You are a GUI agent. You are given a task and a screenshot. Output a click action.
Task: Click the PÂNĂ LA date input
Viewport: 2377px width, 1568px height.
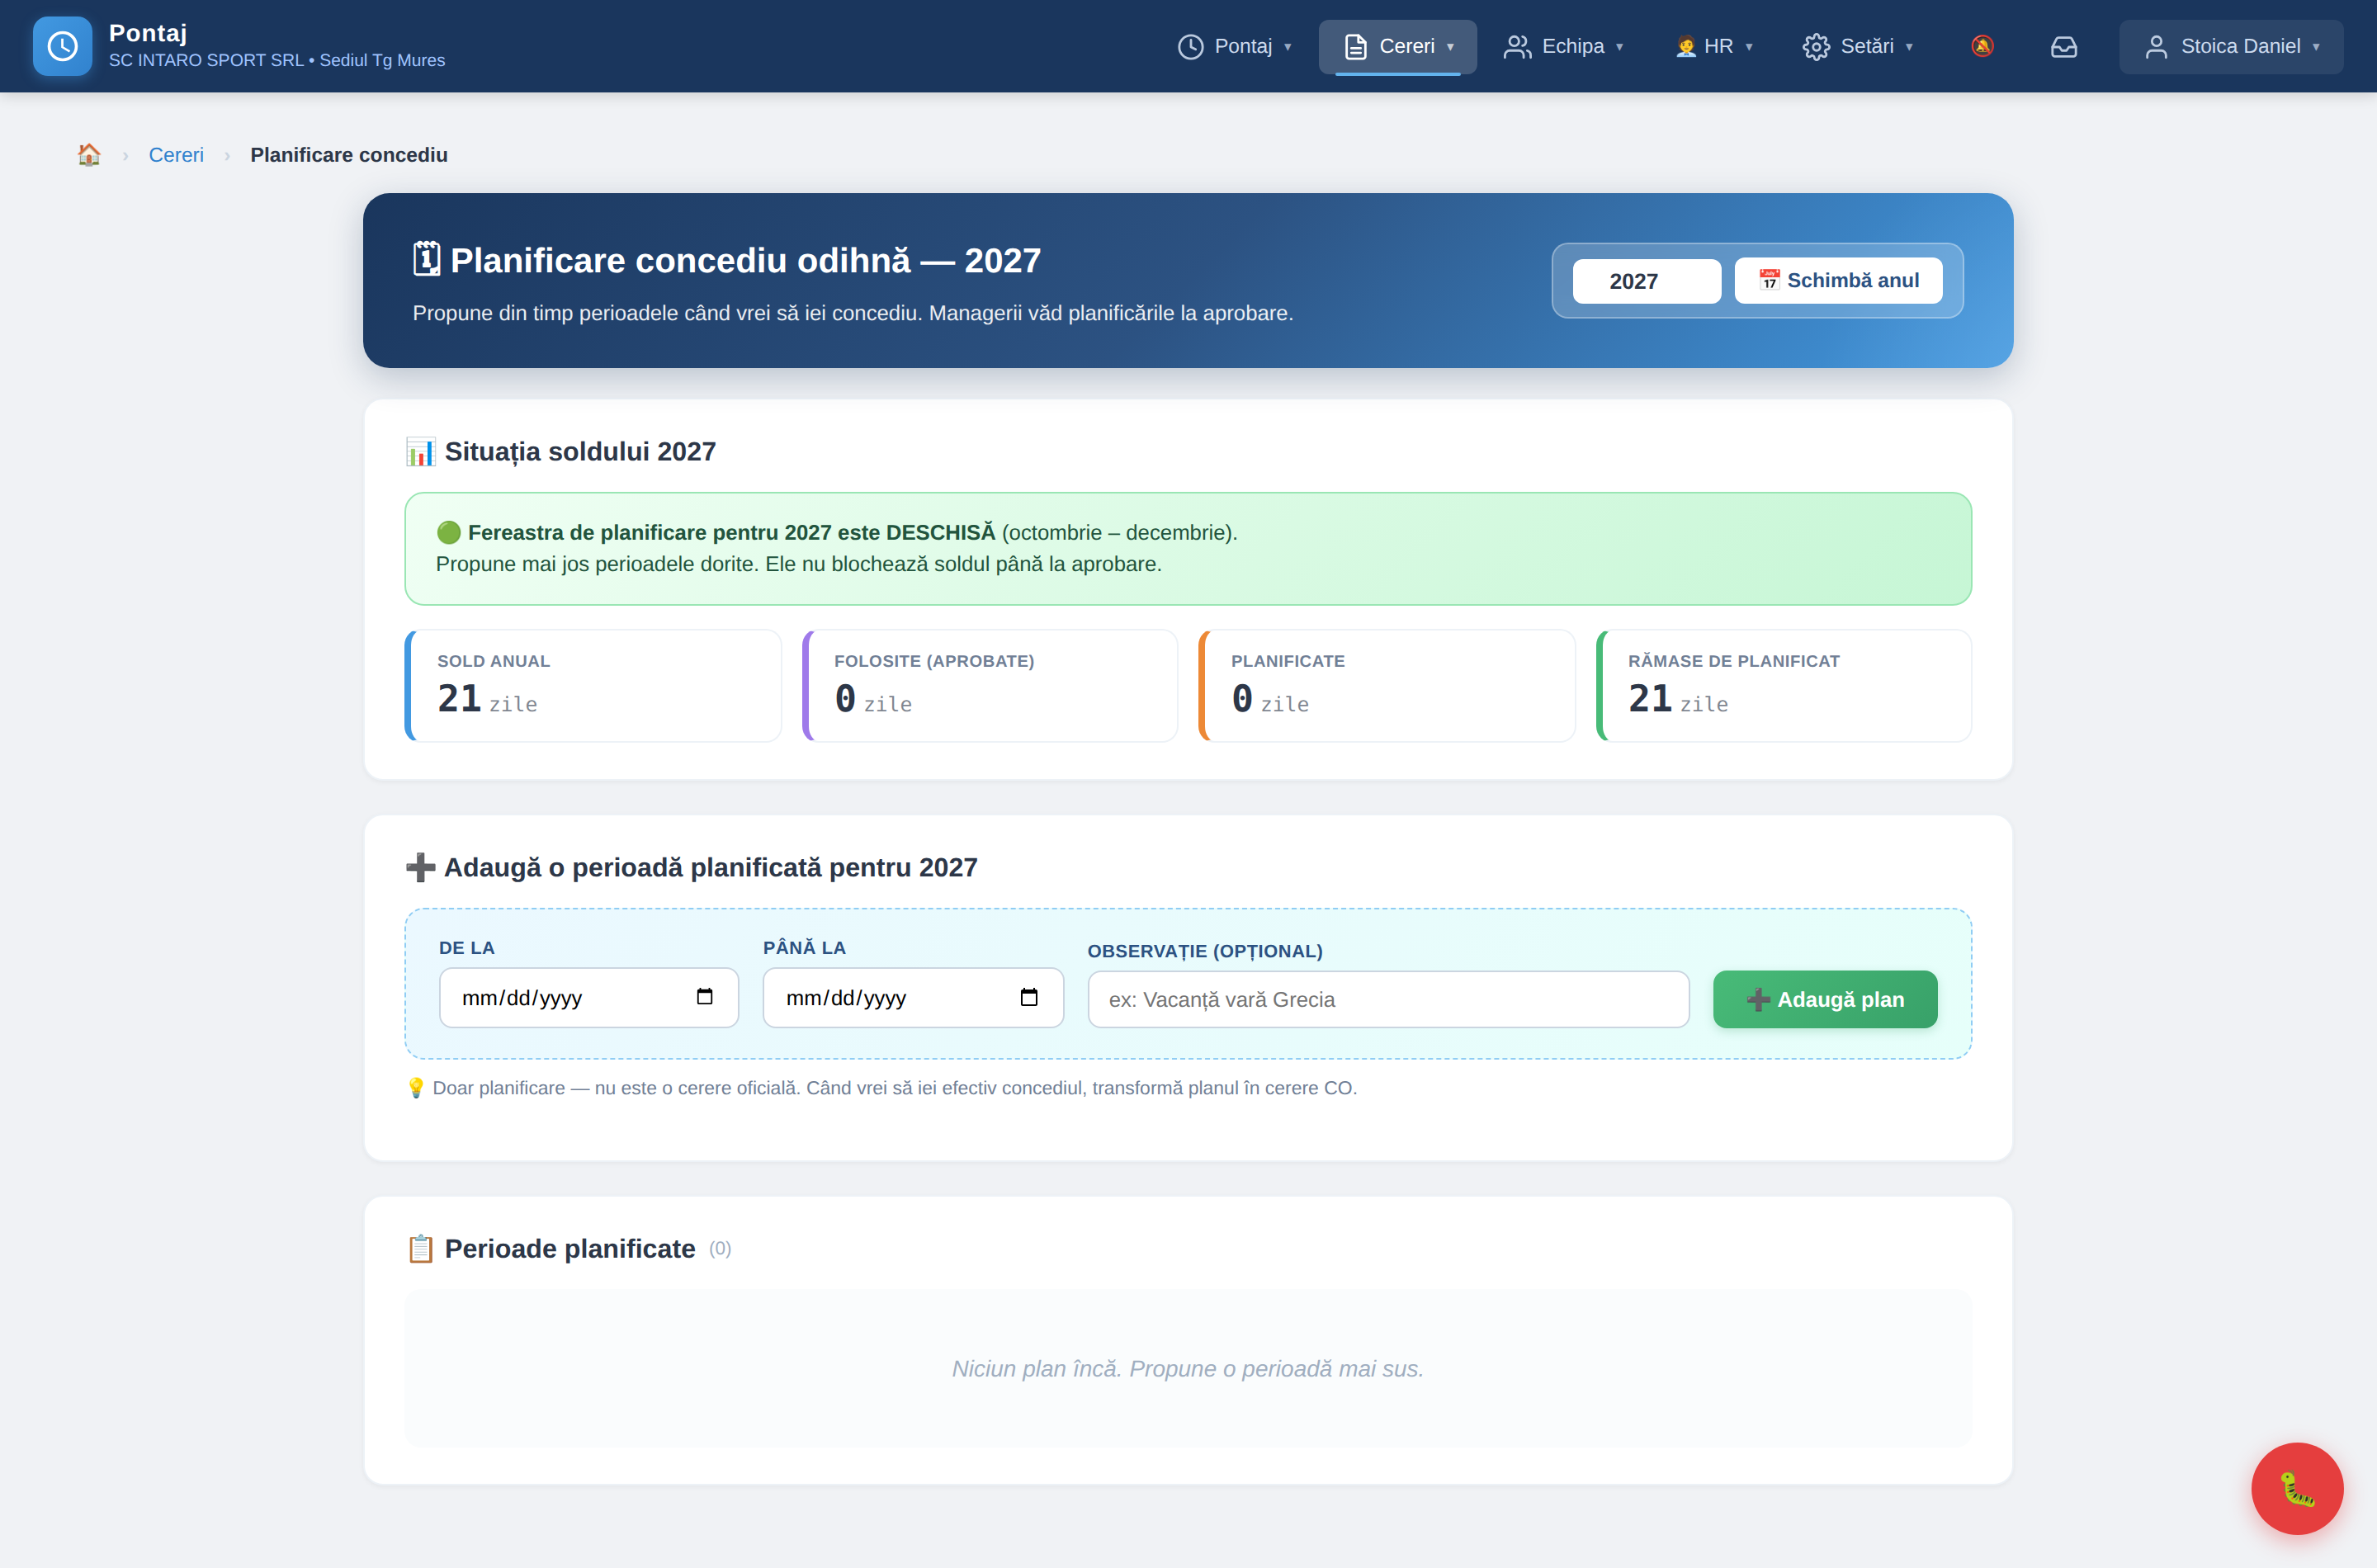(x=913, y=997)
